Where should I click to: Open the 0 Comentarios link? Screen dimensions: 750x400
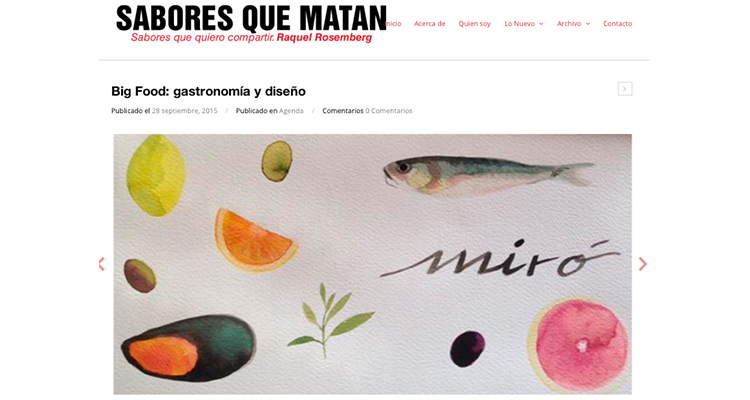(389, 111)
